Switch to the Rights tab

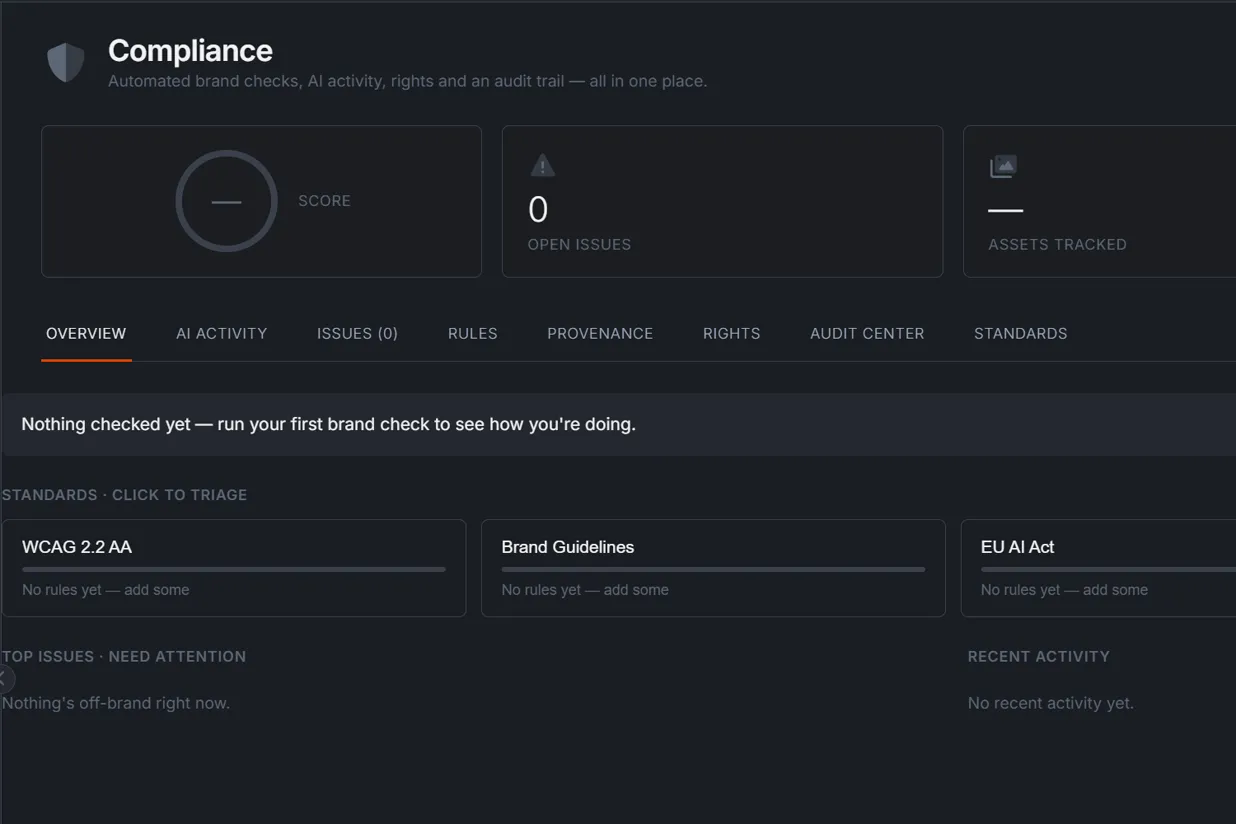[731, 333]
